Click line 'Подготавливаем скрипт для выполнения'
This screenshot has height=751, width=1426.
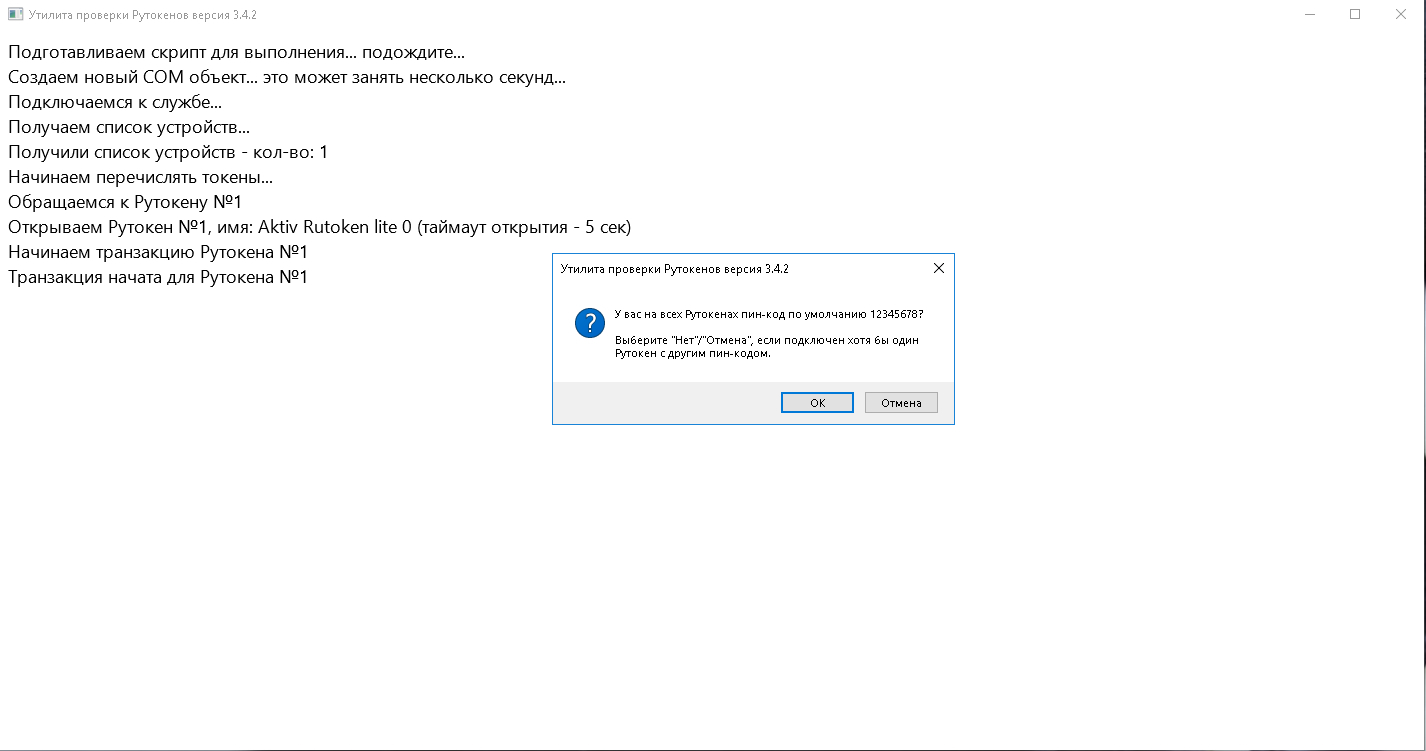pyautogui.click(x=236, y=52)
